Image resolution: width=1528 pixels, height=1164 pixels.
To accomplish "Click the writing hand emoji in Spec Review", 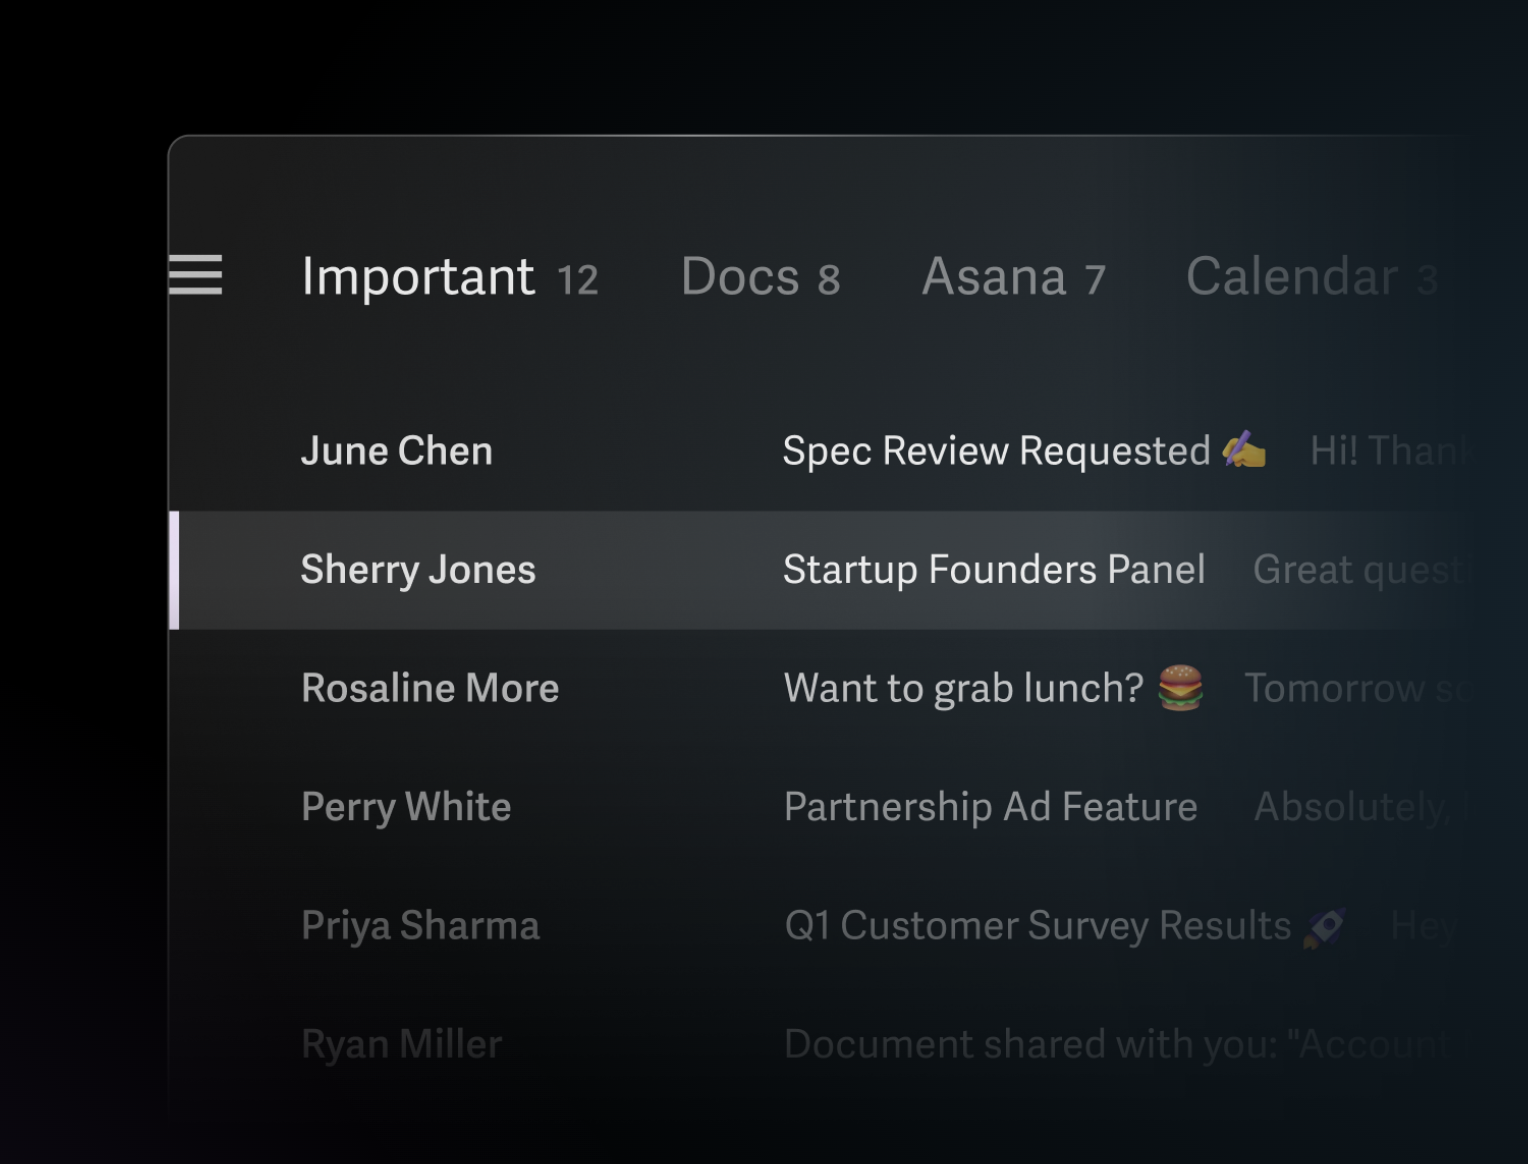I will 1244,450.
